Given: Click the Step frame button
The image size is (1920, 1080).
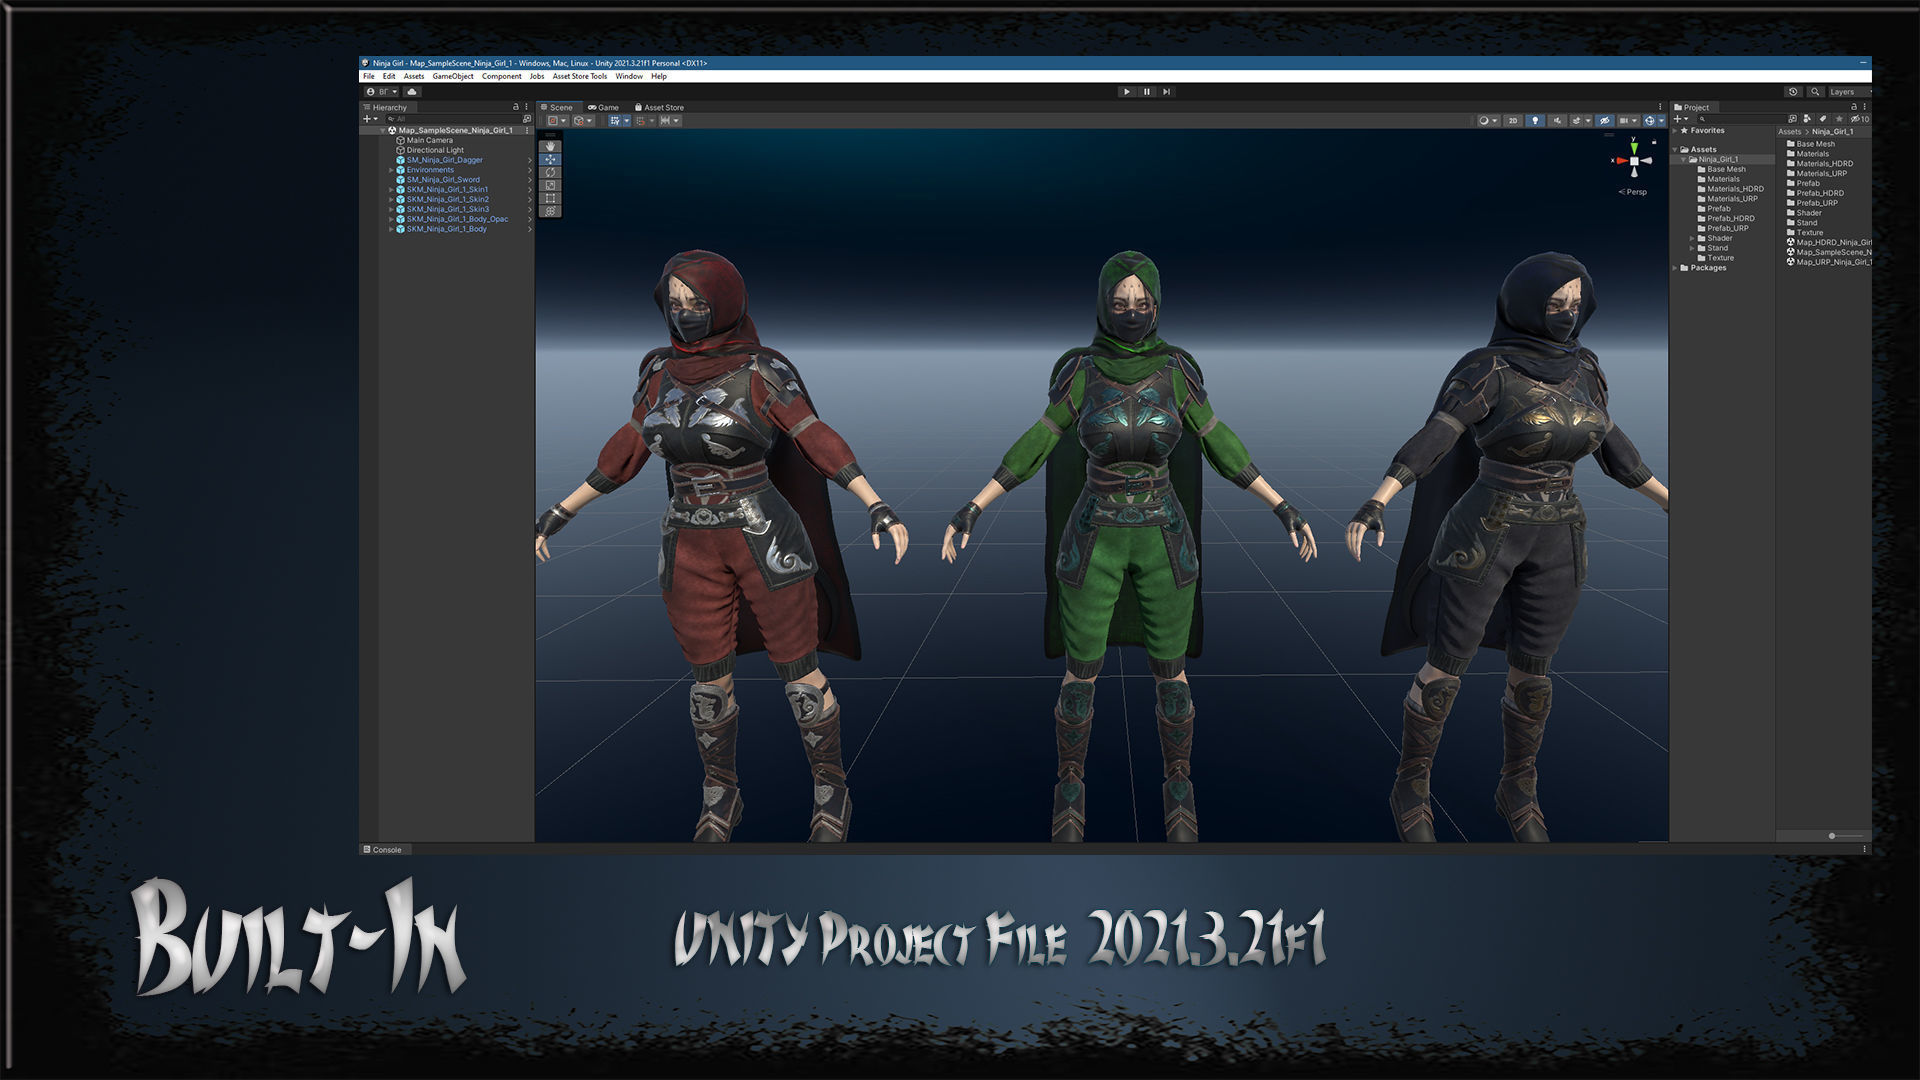Looking at the screenshot, I should 1166,92.
